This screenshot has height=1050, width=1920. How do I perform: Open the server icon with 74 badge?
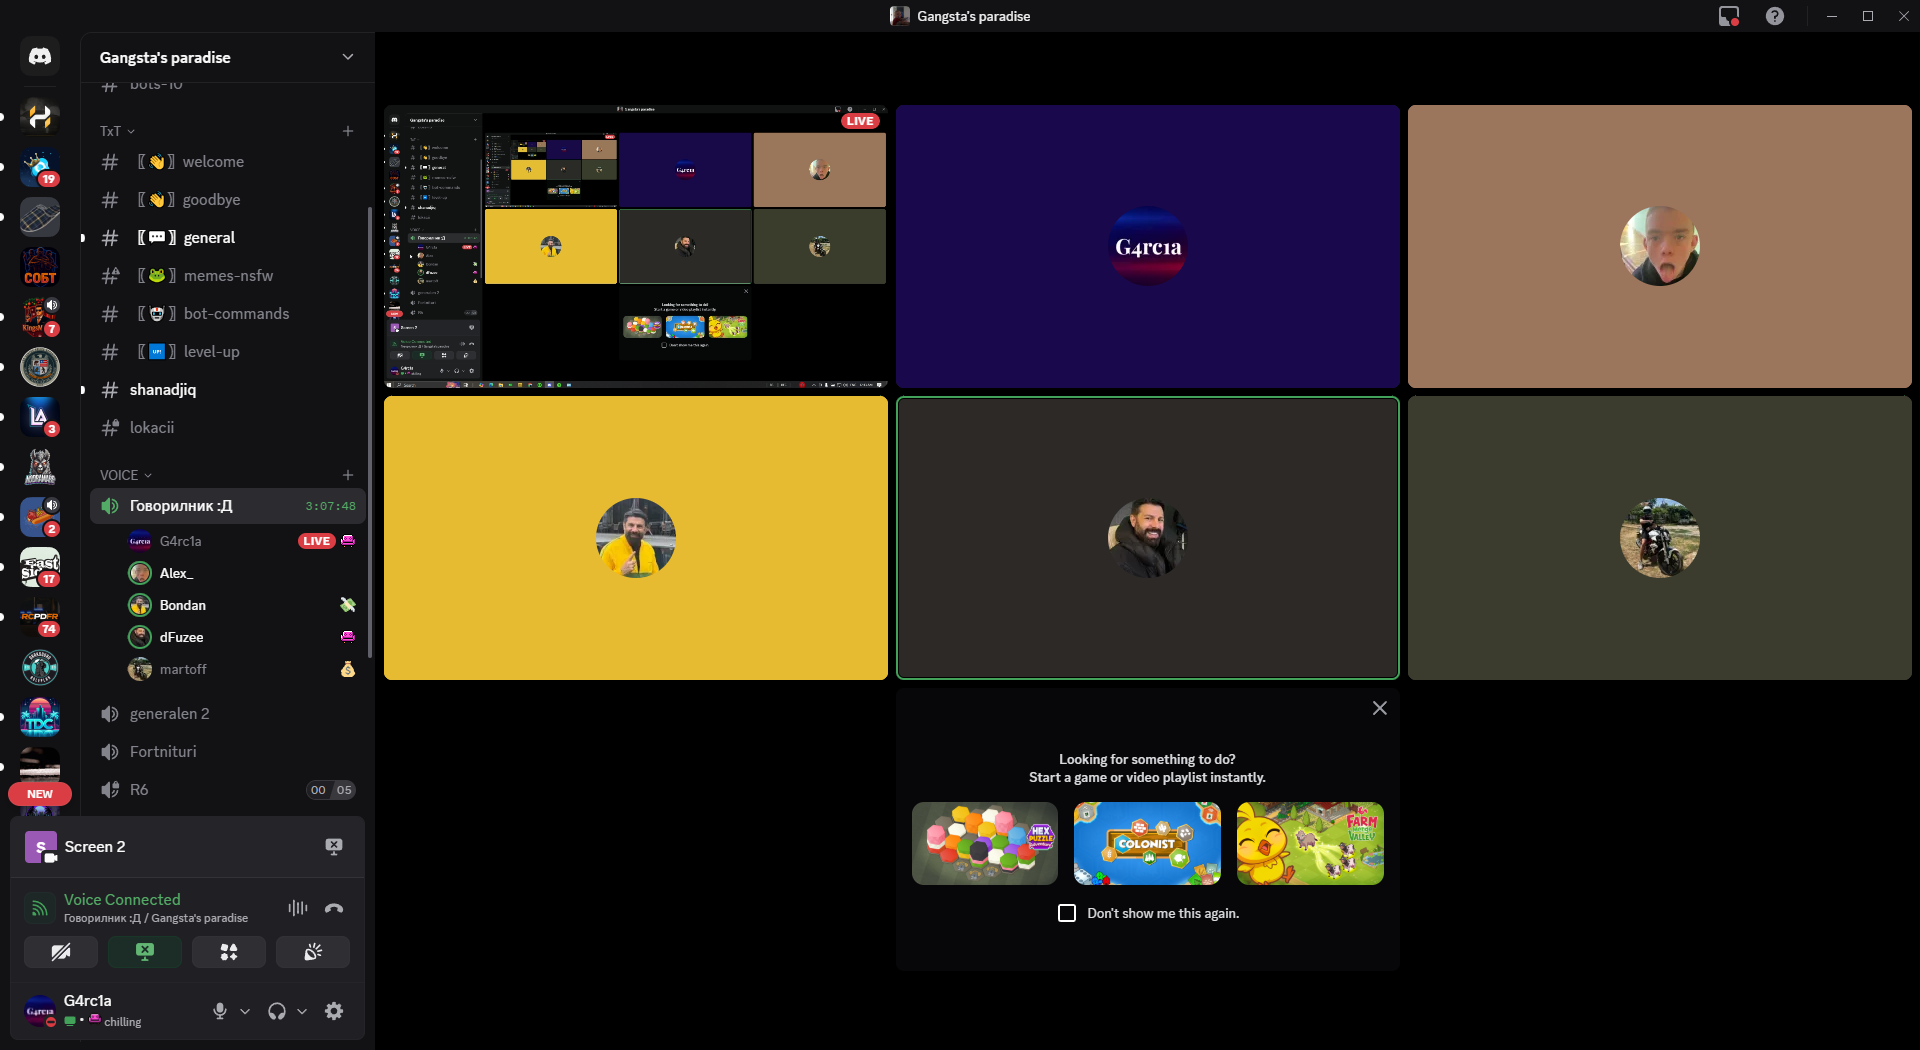(40, 617)
